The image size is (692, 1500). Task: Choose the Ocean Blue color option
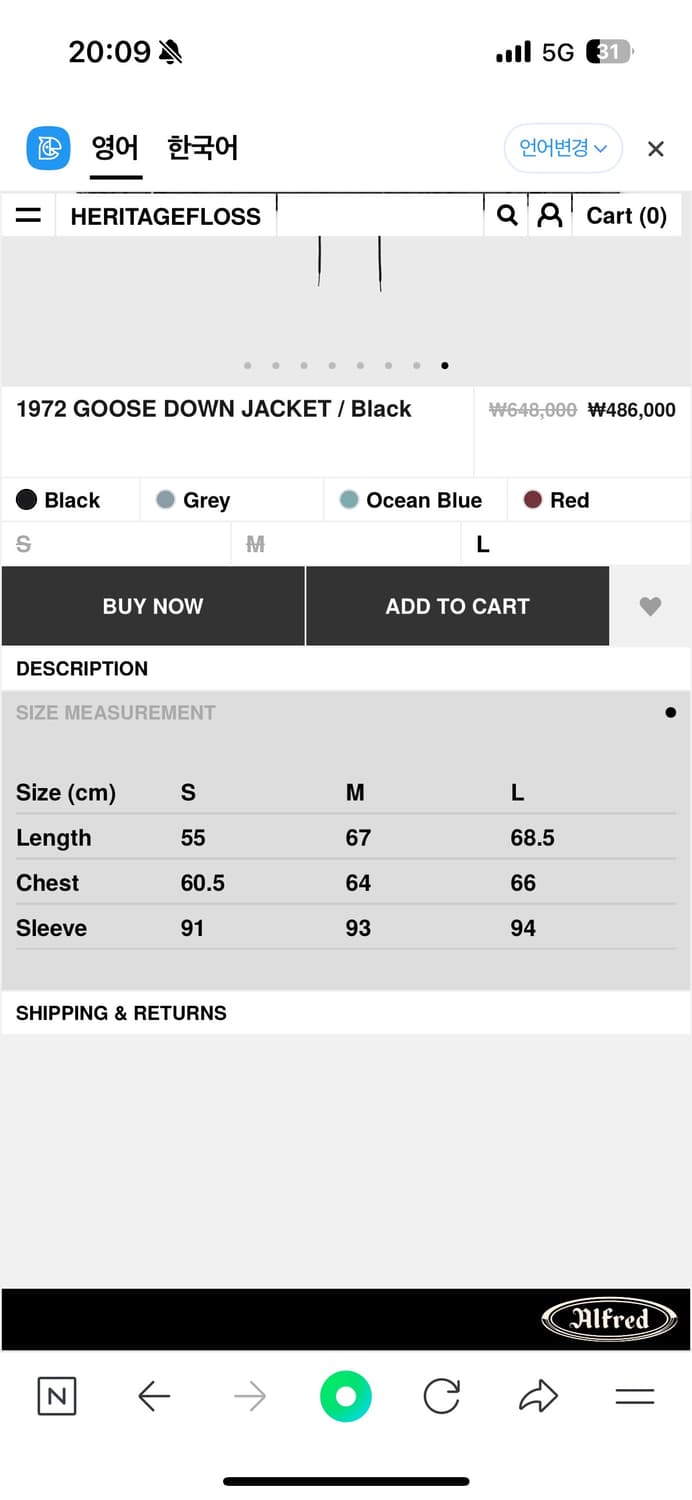click(x=411, y=500)
